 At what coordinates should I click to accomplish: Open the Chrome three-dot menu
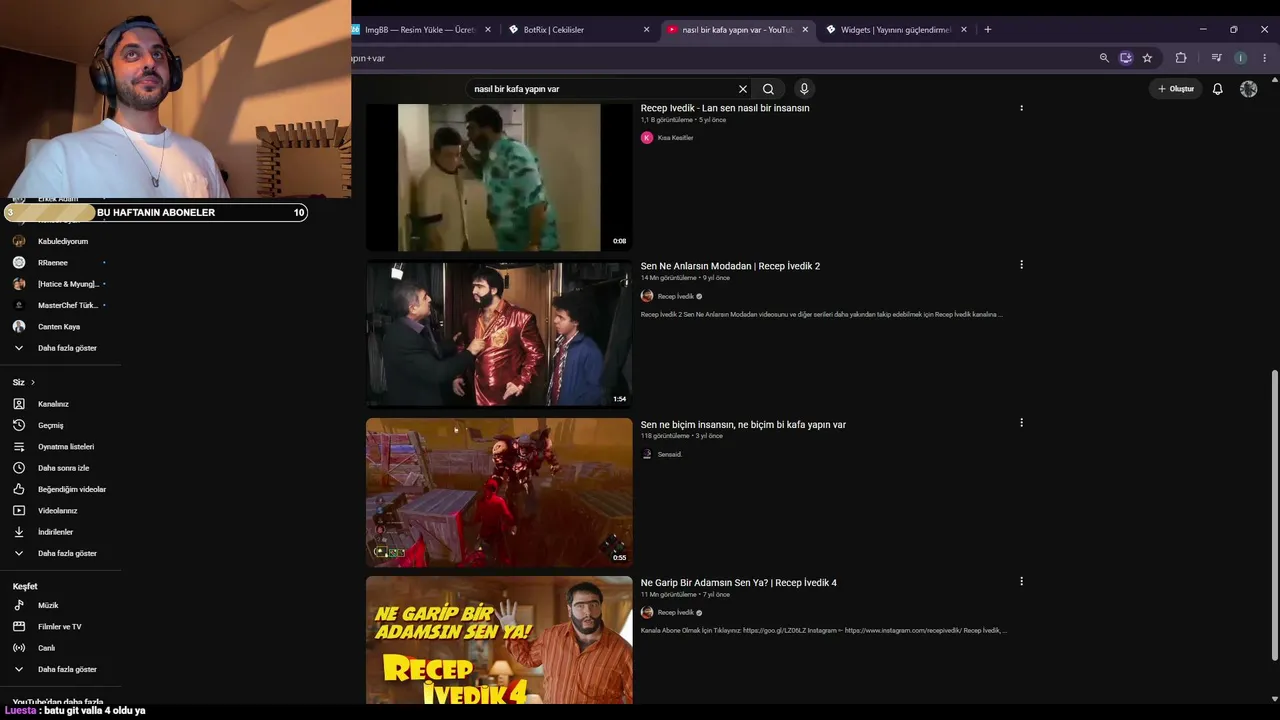1264,58
